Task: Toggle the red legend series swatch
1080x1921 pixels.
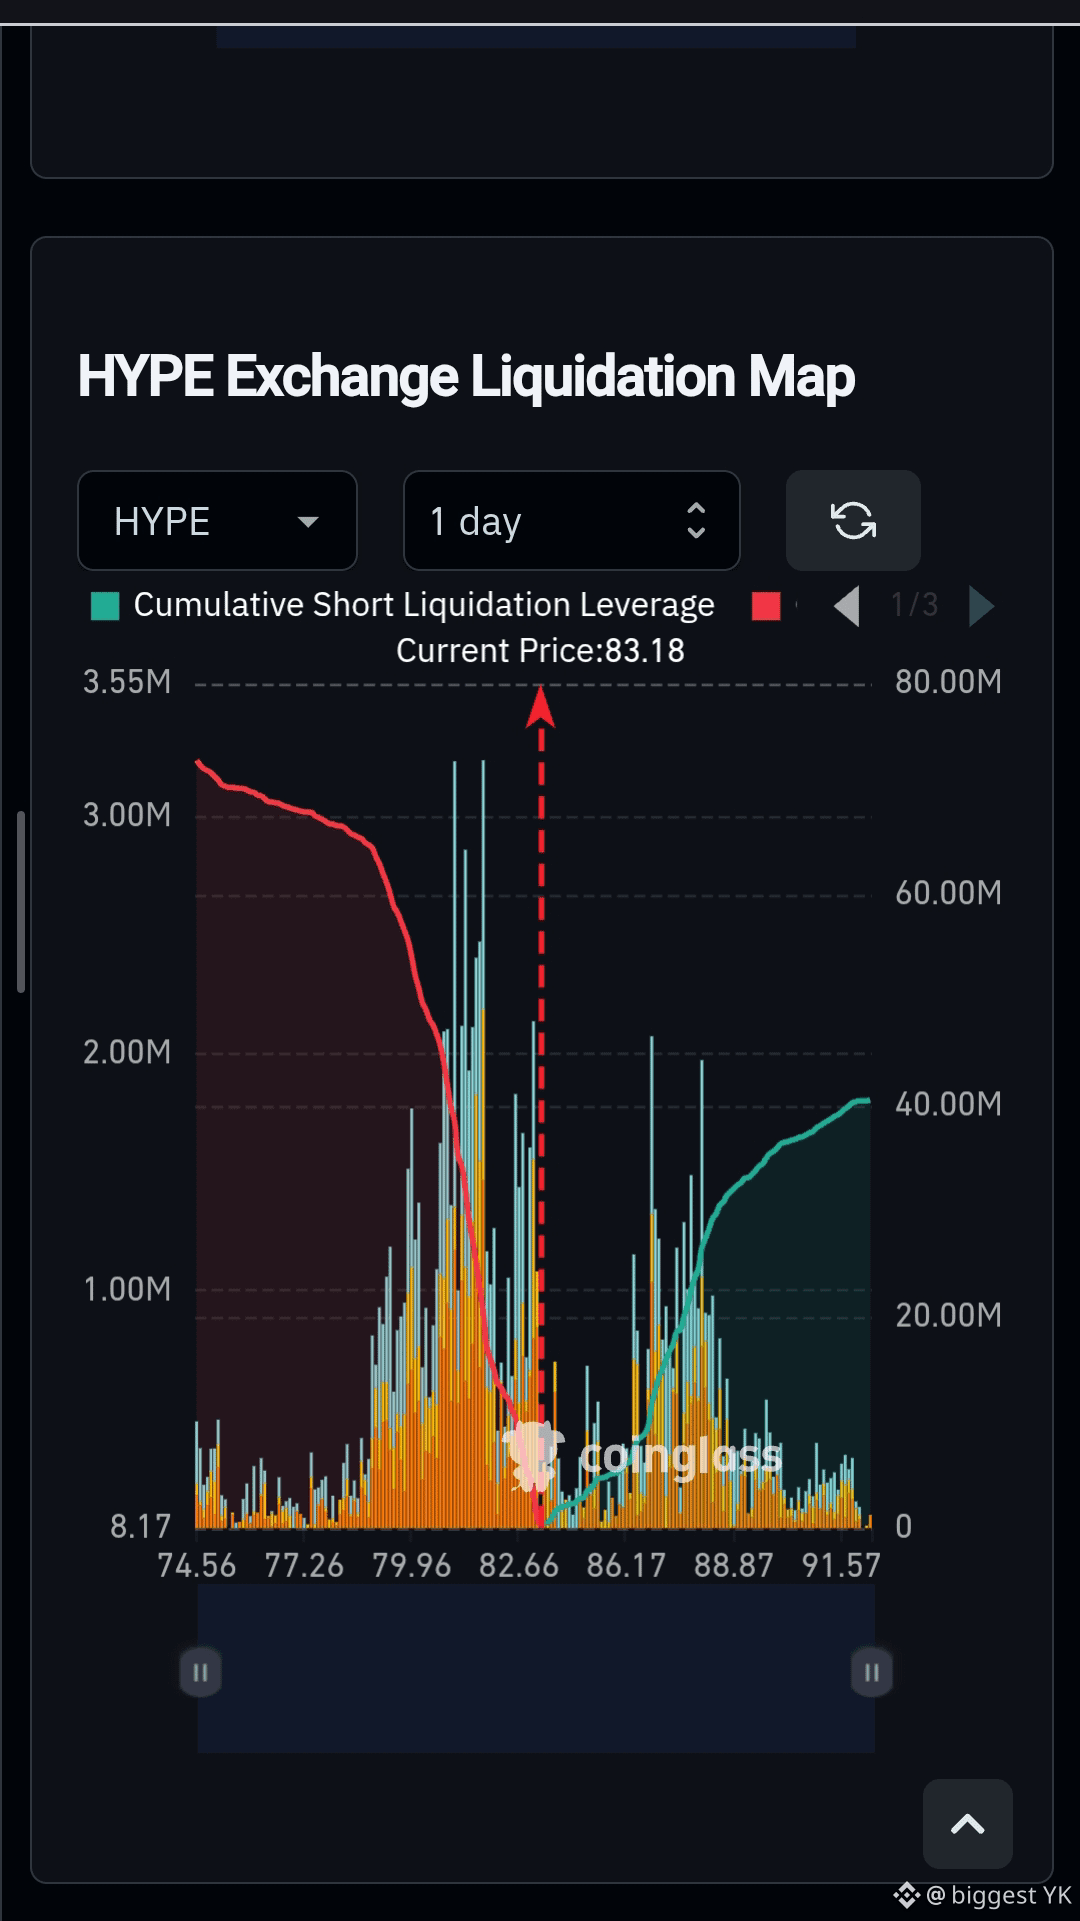Action: [x=766, y=606]
